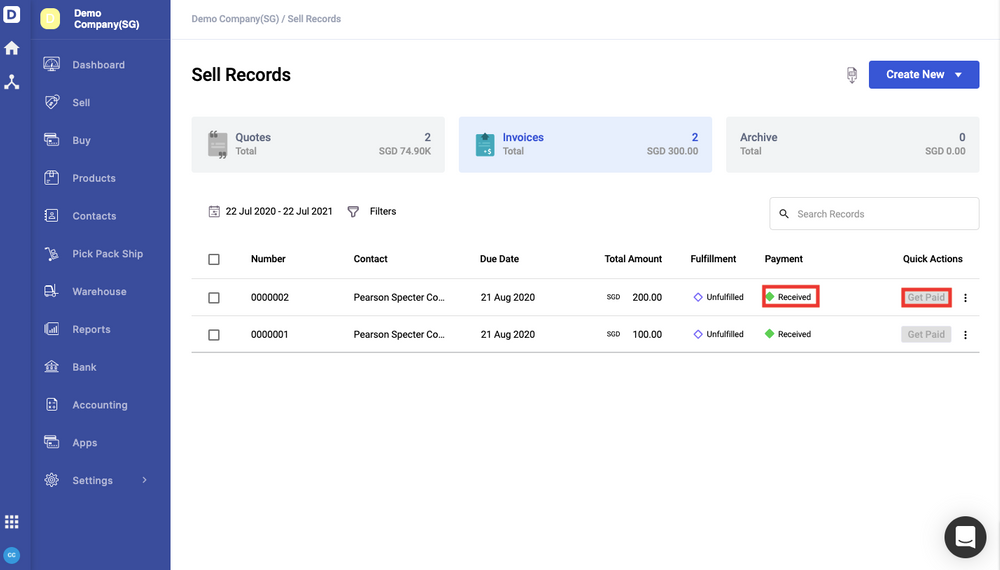Click the home icon in left rail
Screen dimensions: 1000x570
click(12, 48)
